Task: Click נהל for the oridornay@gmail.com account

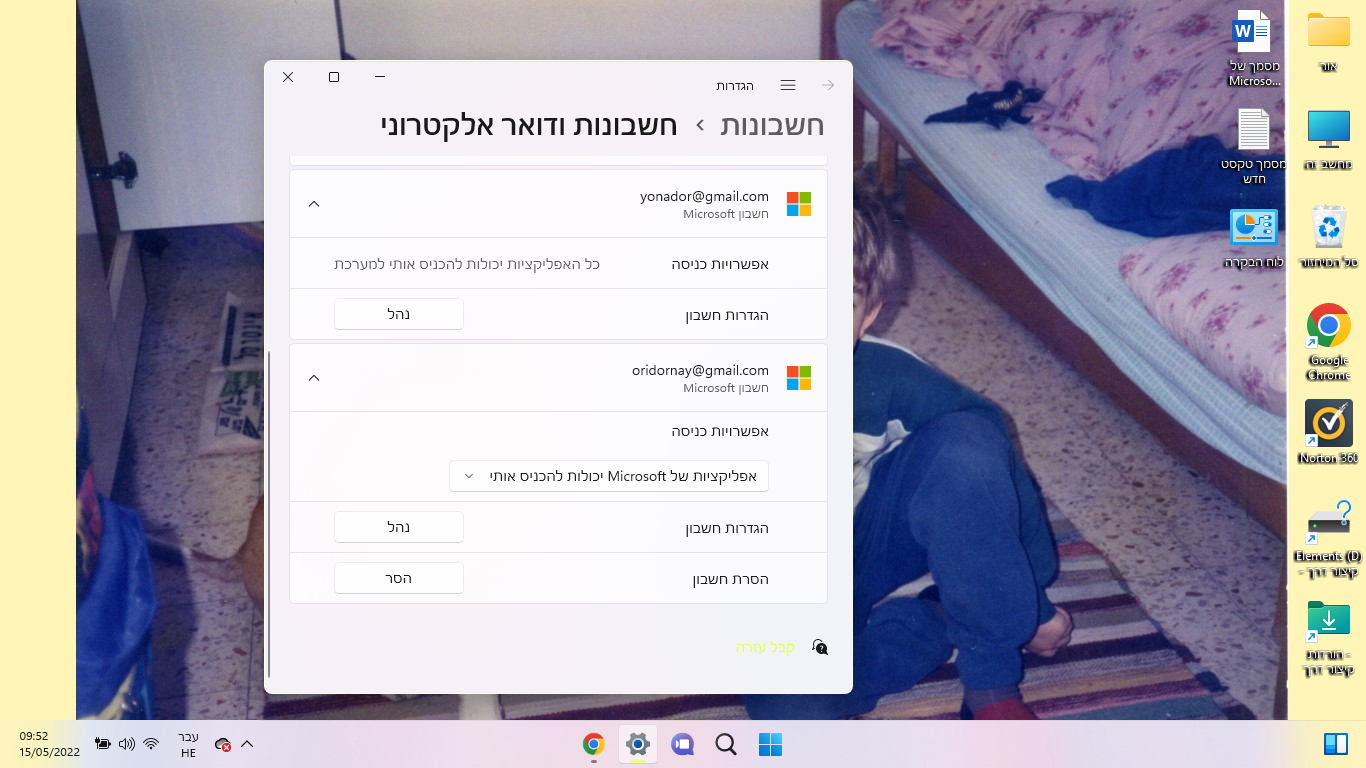Action: pyautogui.click(x=399, y=527)
